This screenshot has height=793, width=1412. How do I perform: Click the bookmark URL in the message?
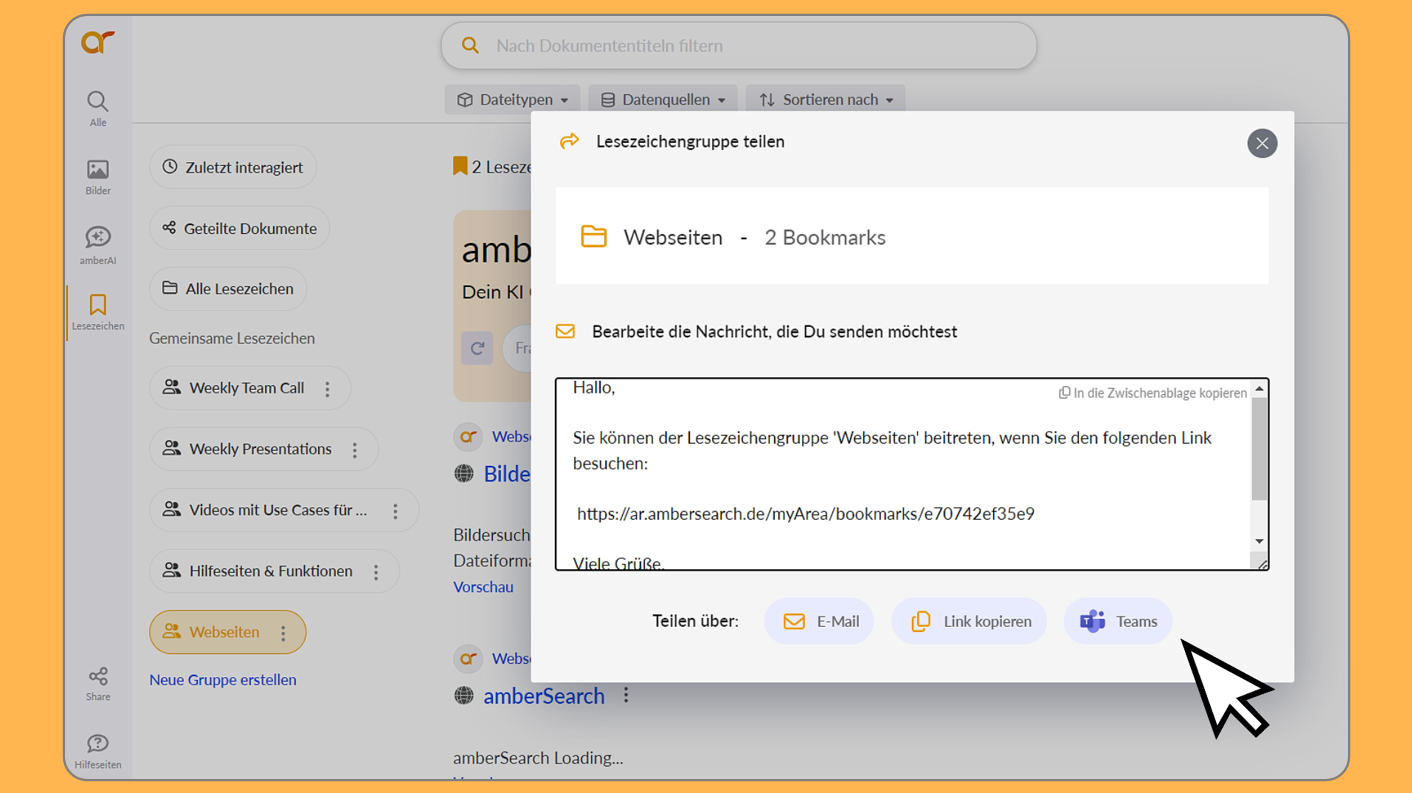click(x=805, y=514)
